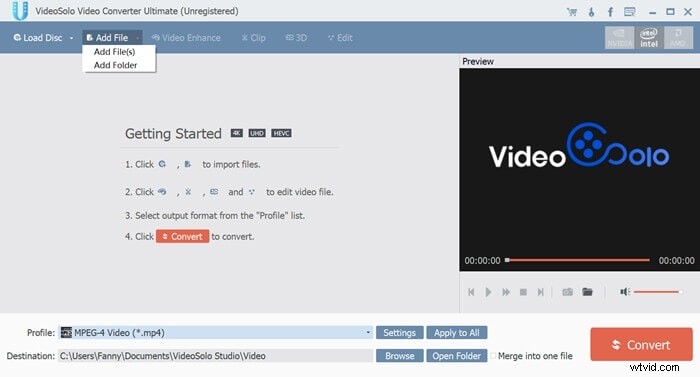
Task: Click Open Folder button
Action: coord(457,356)
